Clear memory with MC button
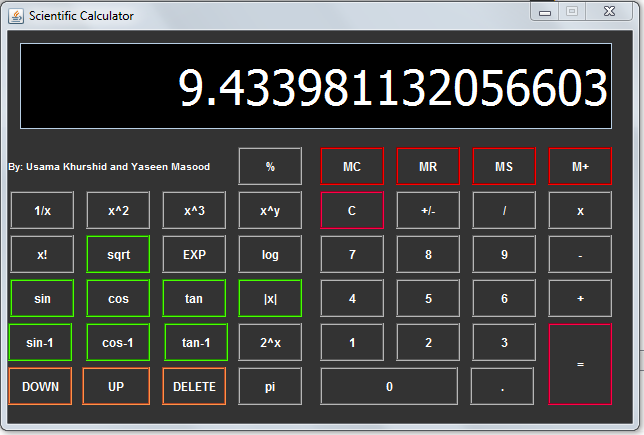The width and height of the screenshot is (644, 435). pyautogui.click(x=352, y=166)
